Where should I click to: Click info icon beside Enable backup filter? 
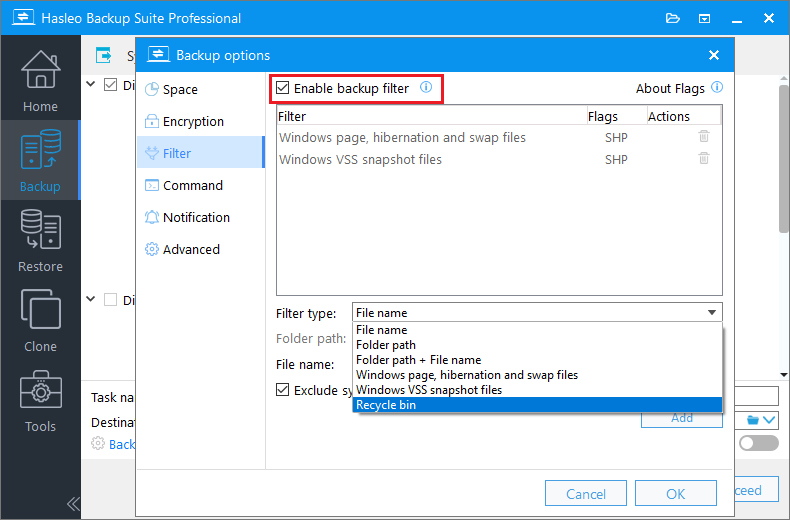point(426,87)
